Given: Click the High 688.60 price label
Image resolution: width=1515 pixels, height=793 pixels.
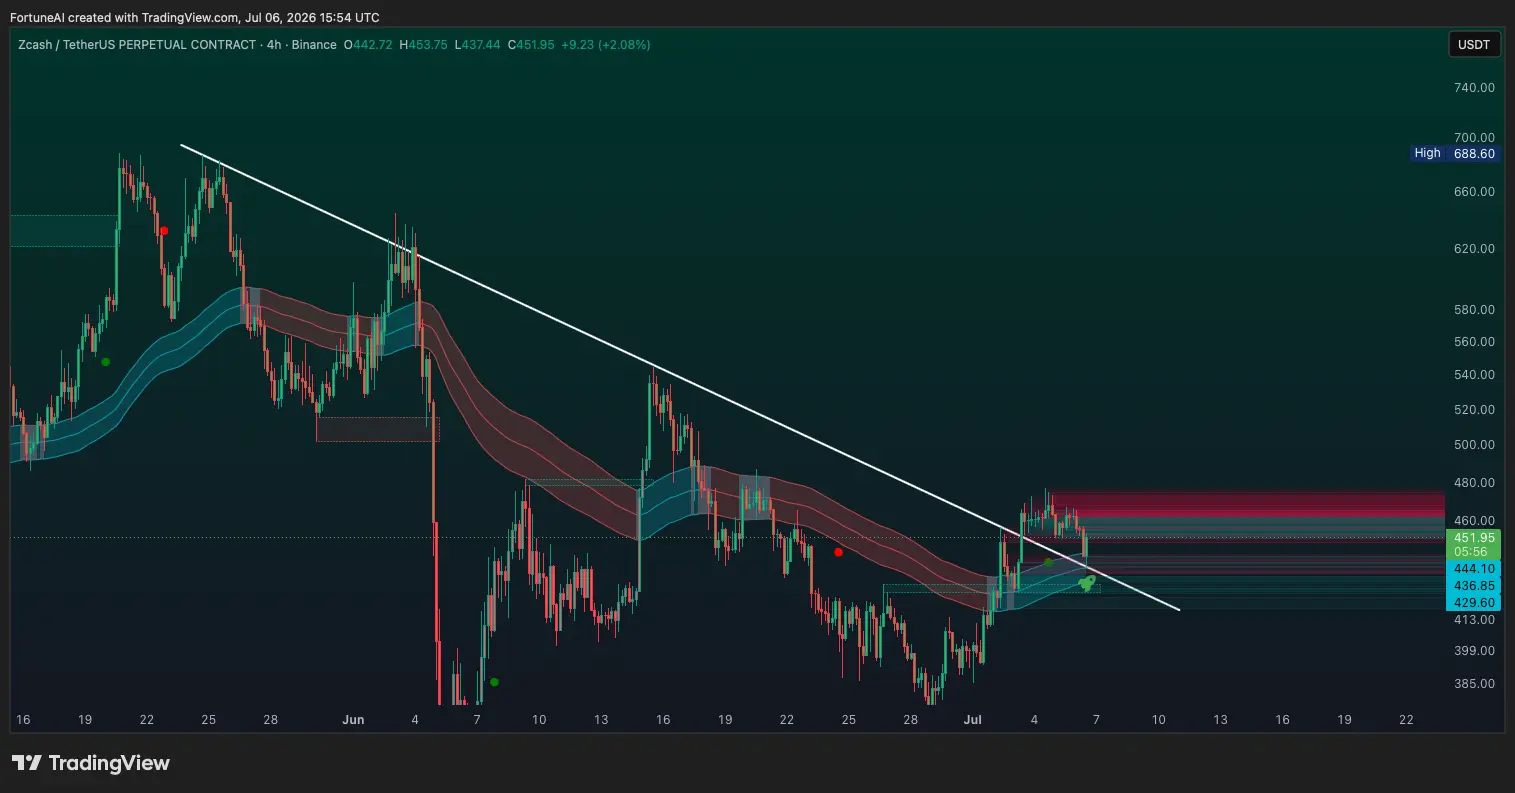Looking at the screenshot, I should point(1455,153).
